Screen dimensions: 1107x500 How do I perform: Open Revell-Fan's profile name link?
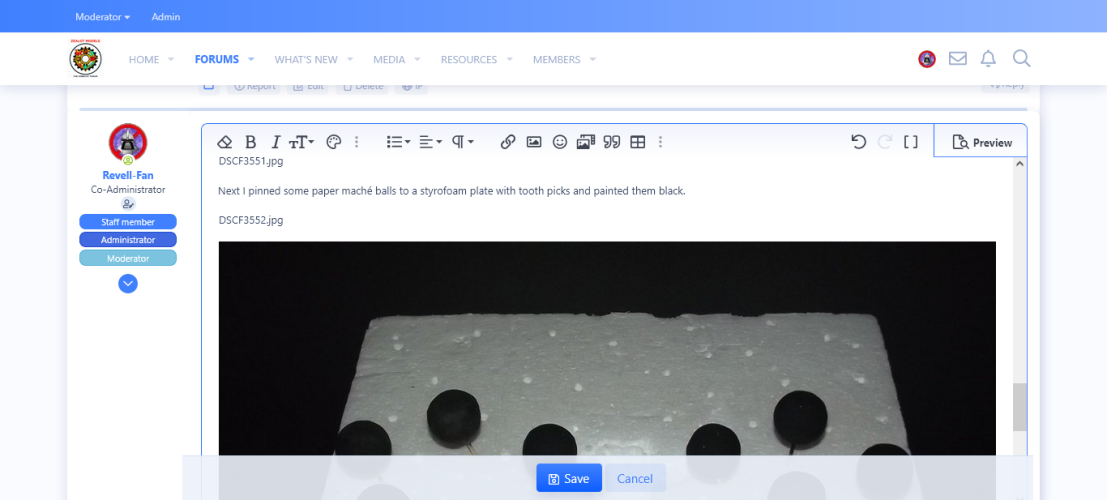point(128,176)
